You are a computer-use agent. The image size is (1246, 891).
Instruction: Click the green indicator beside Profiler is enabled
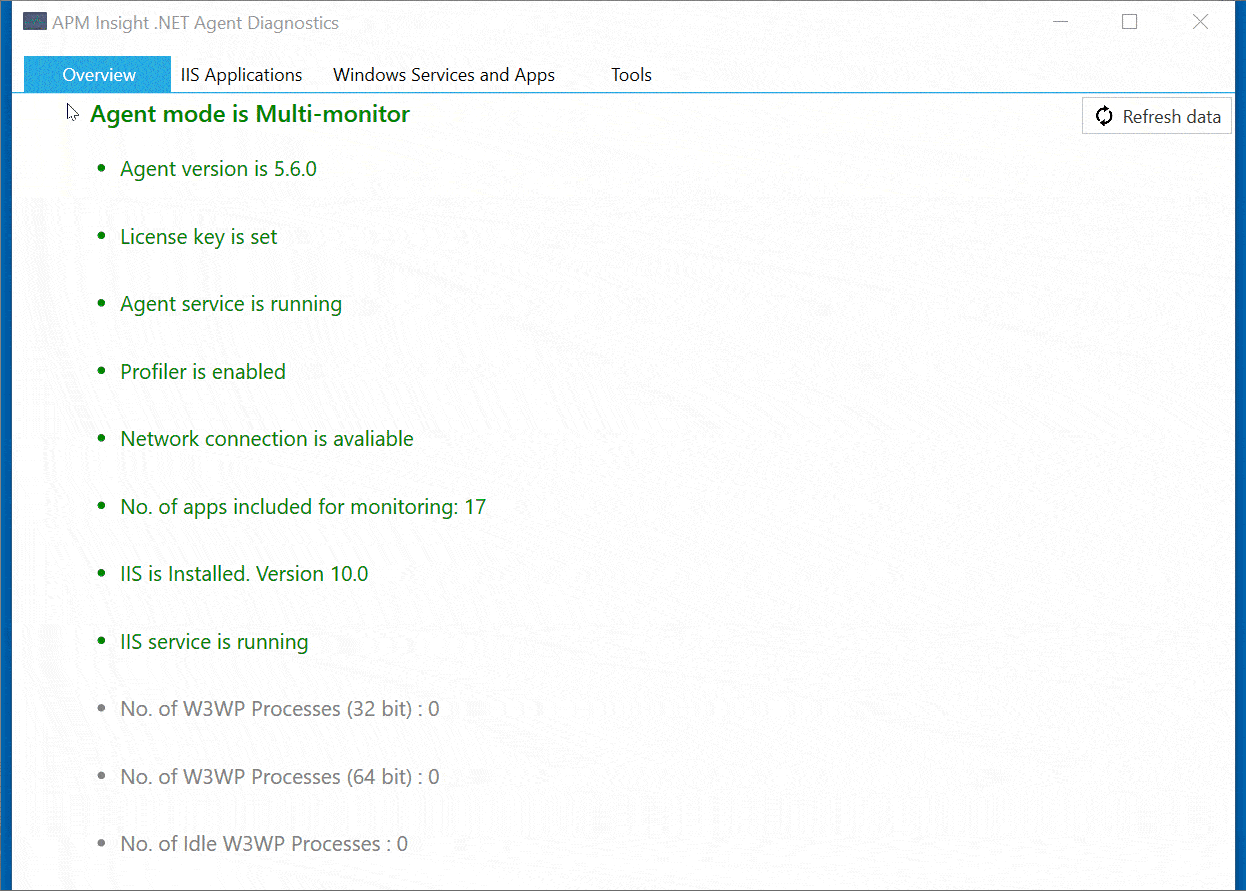click(x=101, y=370)
